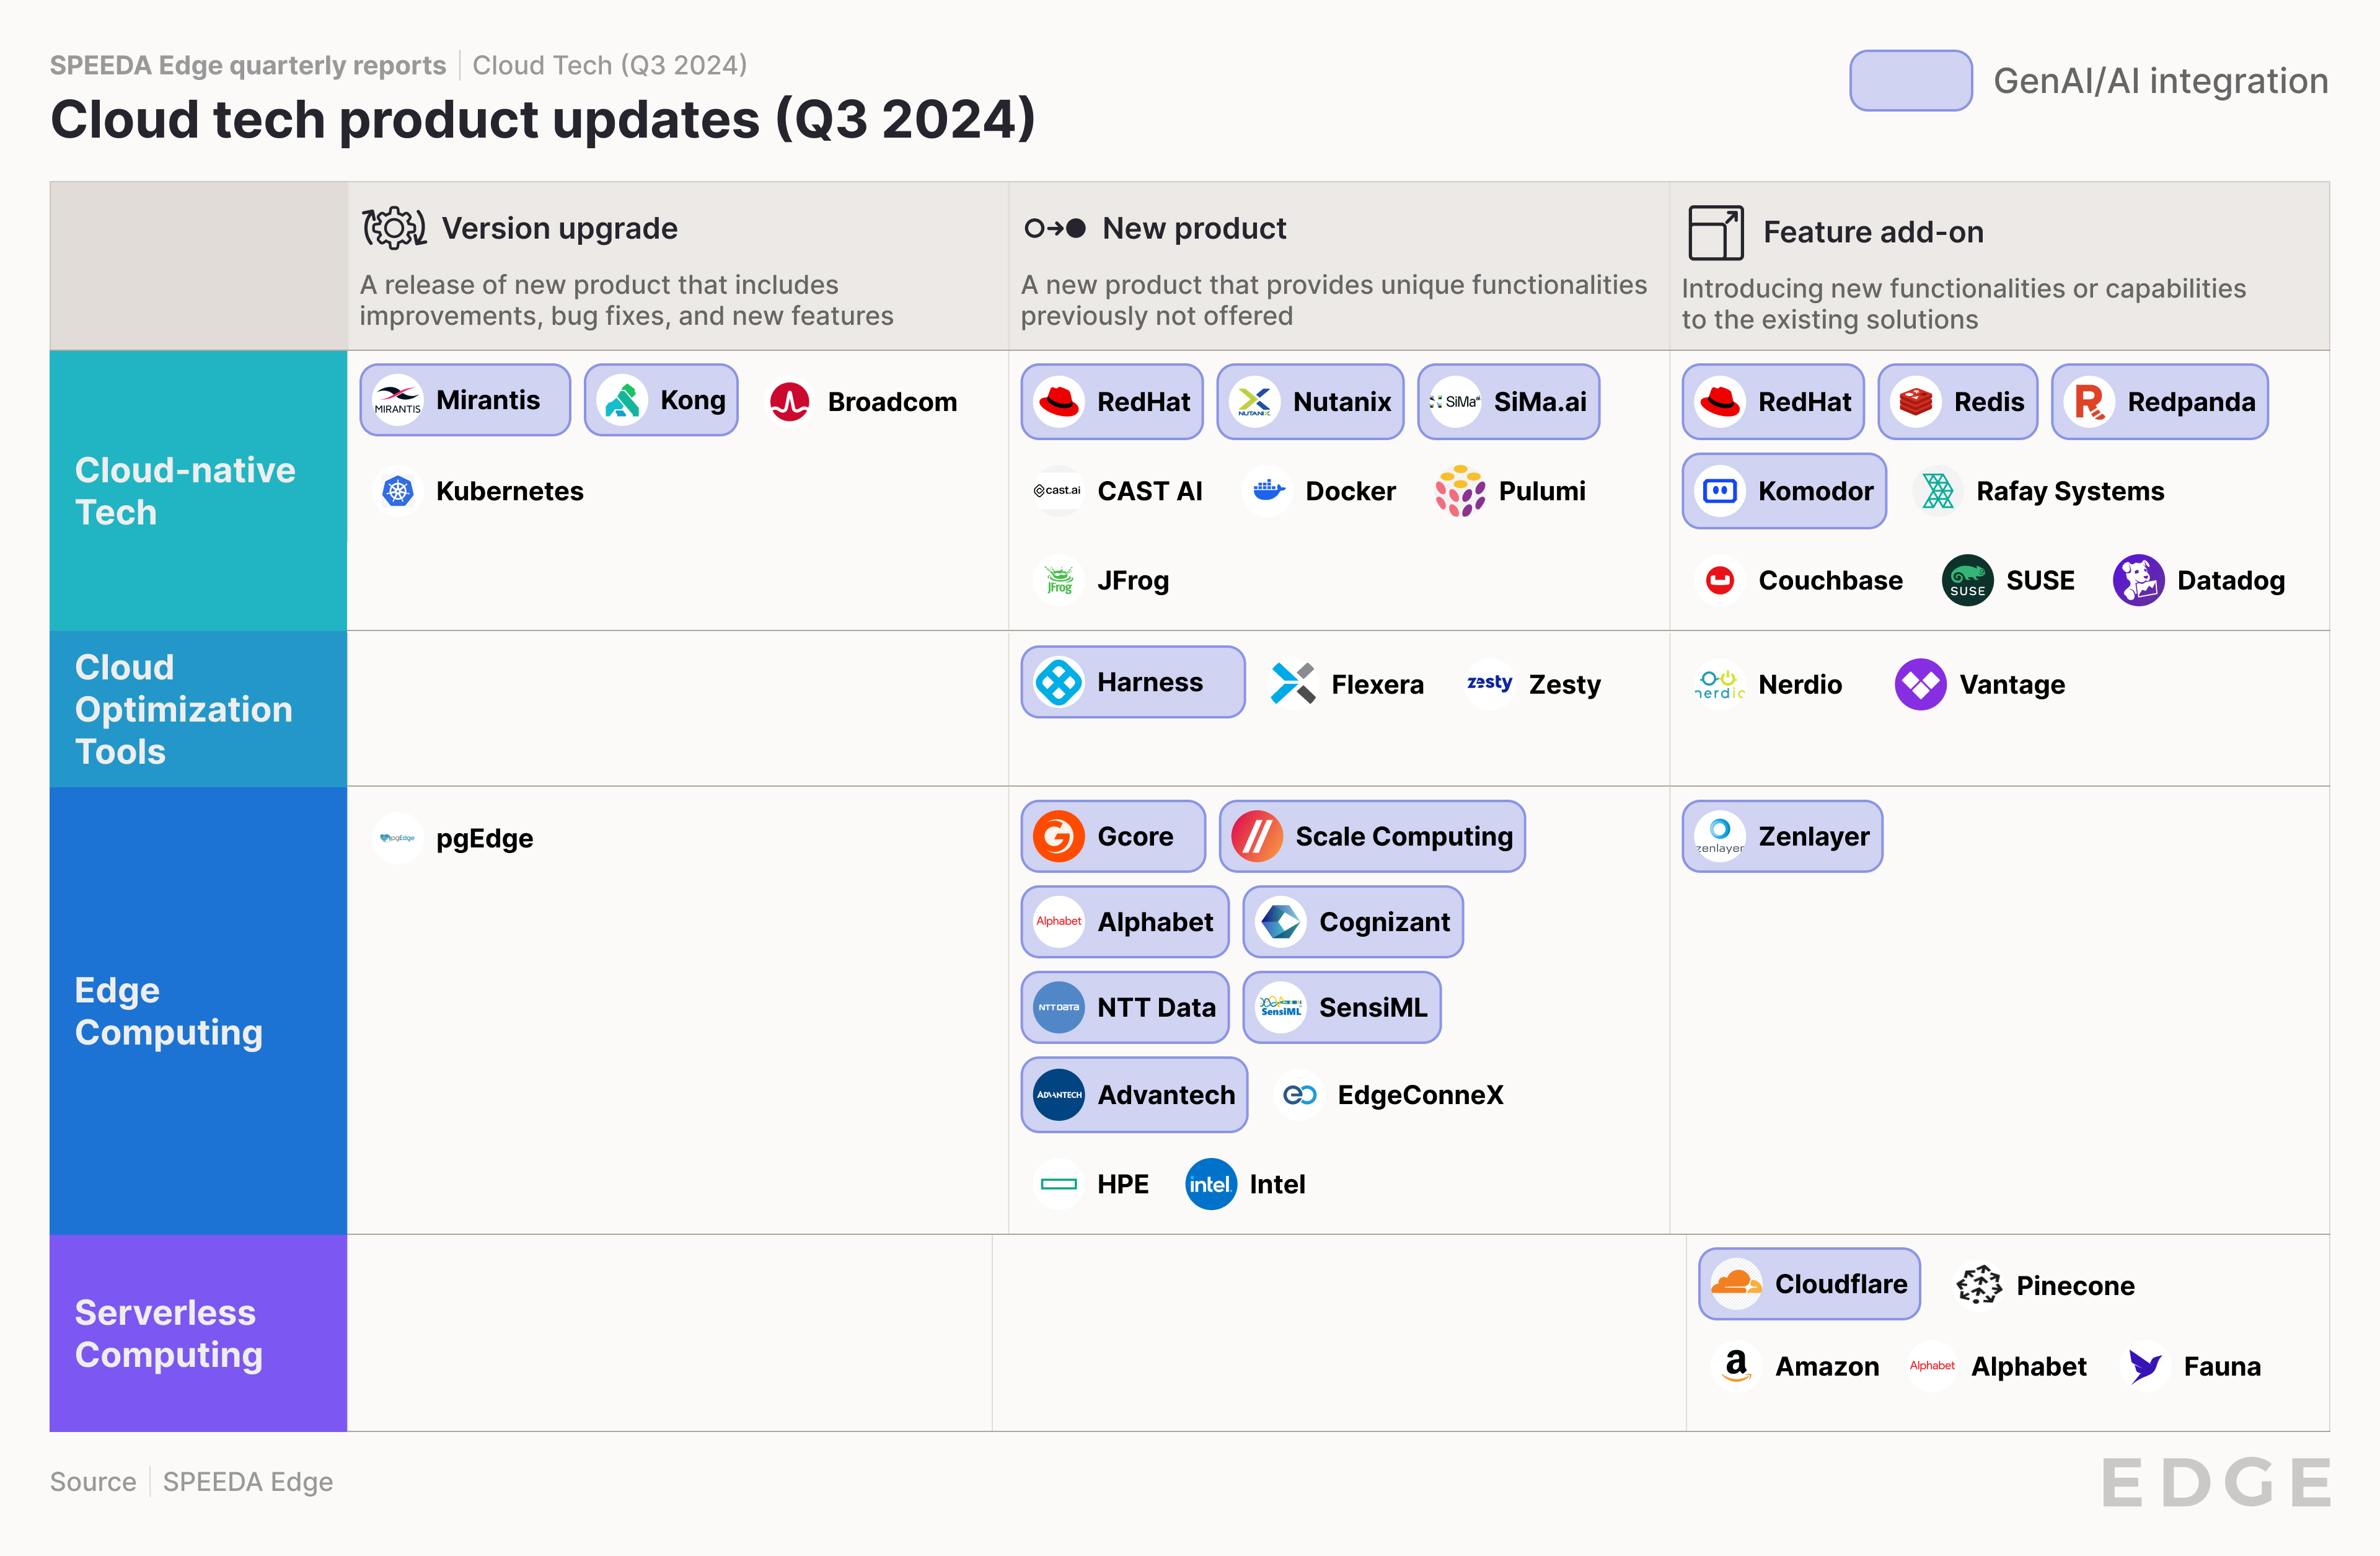Click the Kong logo icon
Image resolution: width=2380 pixels, height=1556 pixels.
(622, 401)
